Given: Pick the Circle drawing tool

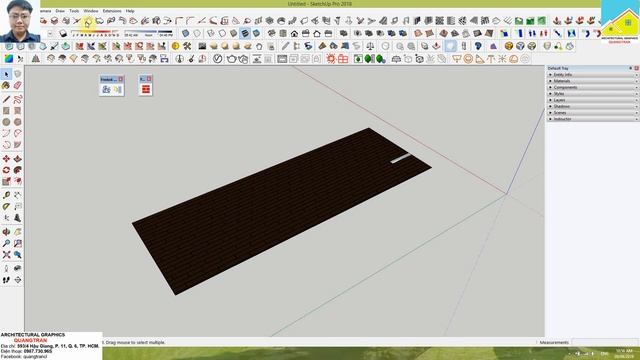Looking at the screenshot, I should [6, 122].
